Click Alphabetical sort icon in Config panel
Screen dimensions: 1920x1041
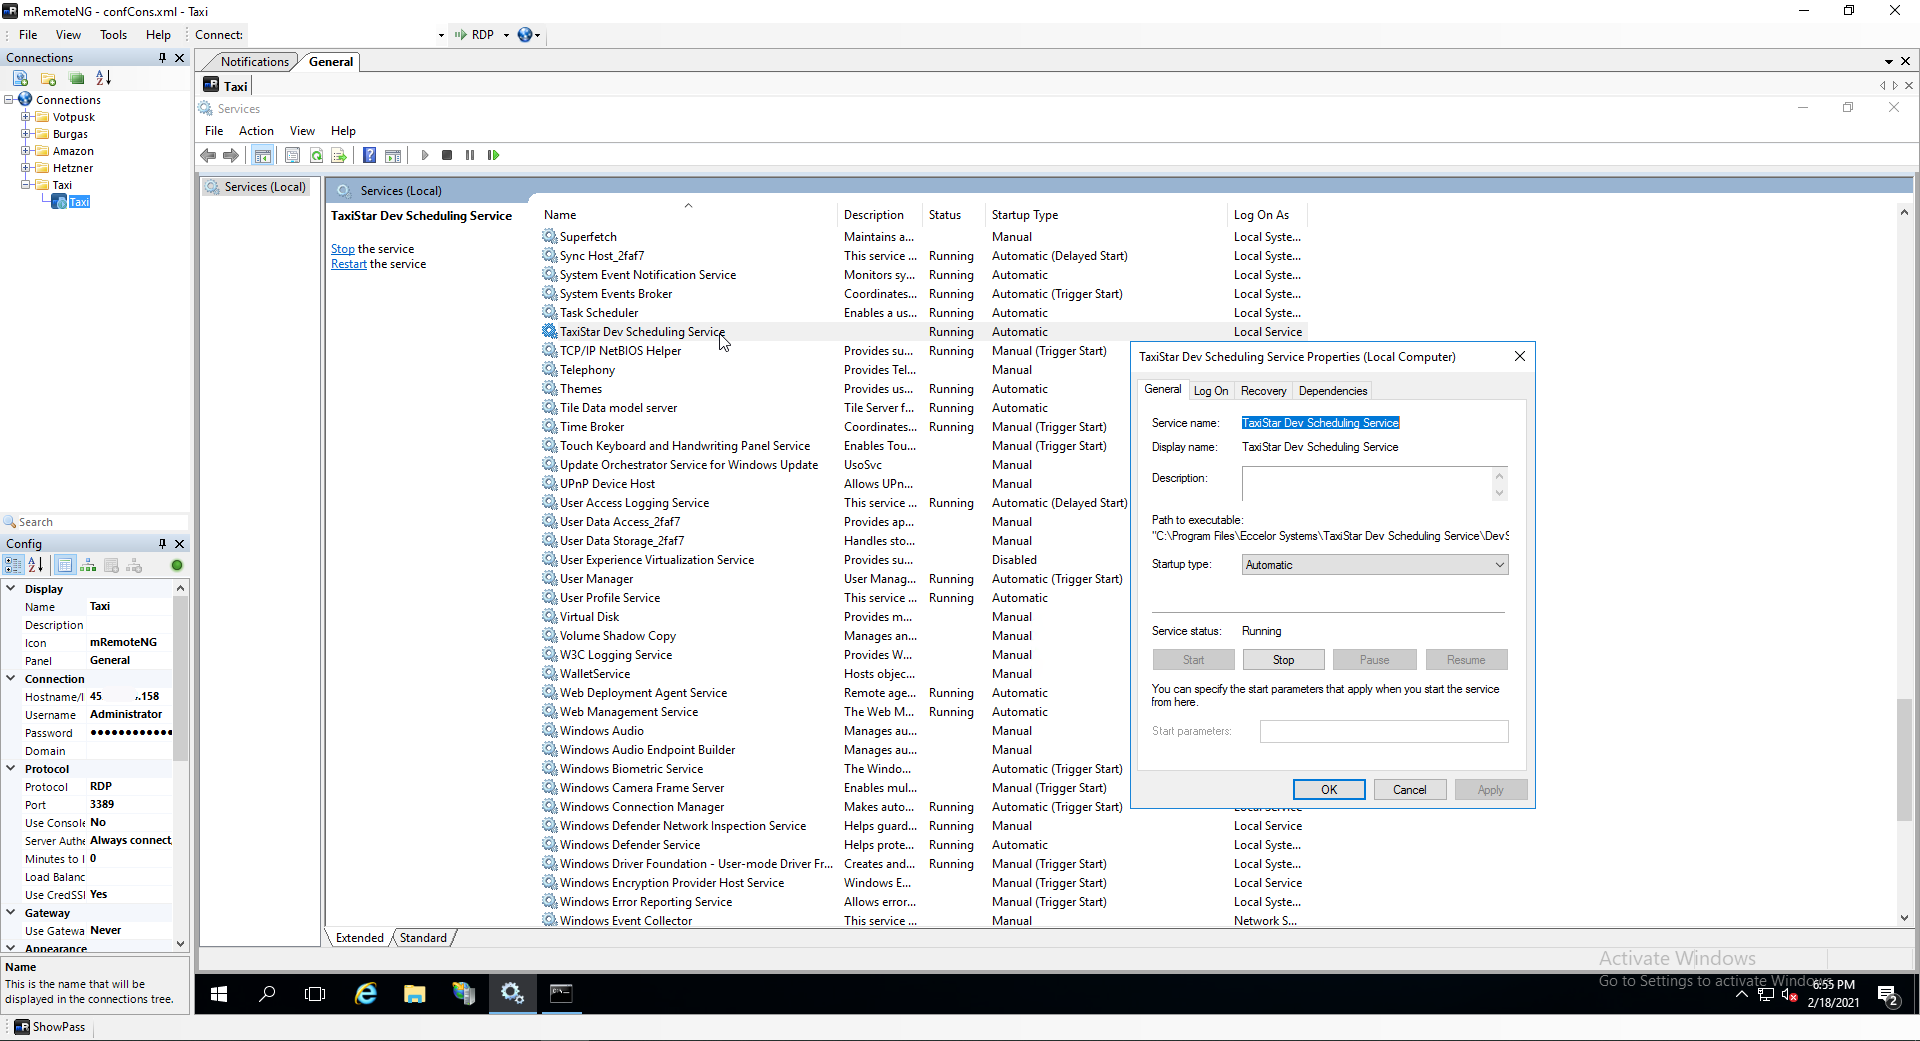[36, 565]
